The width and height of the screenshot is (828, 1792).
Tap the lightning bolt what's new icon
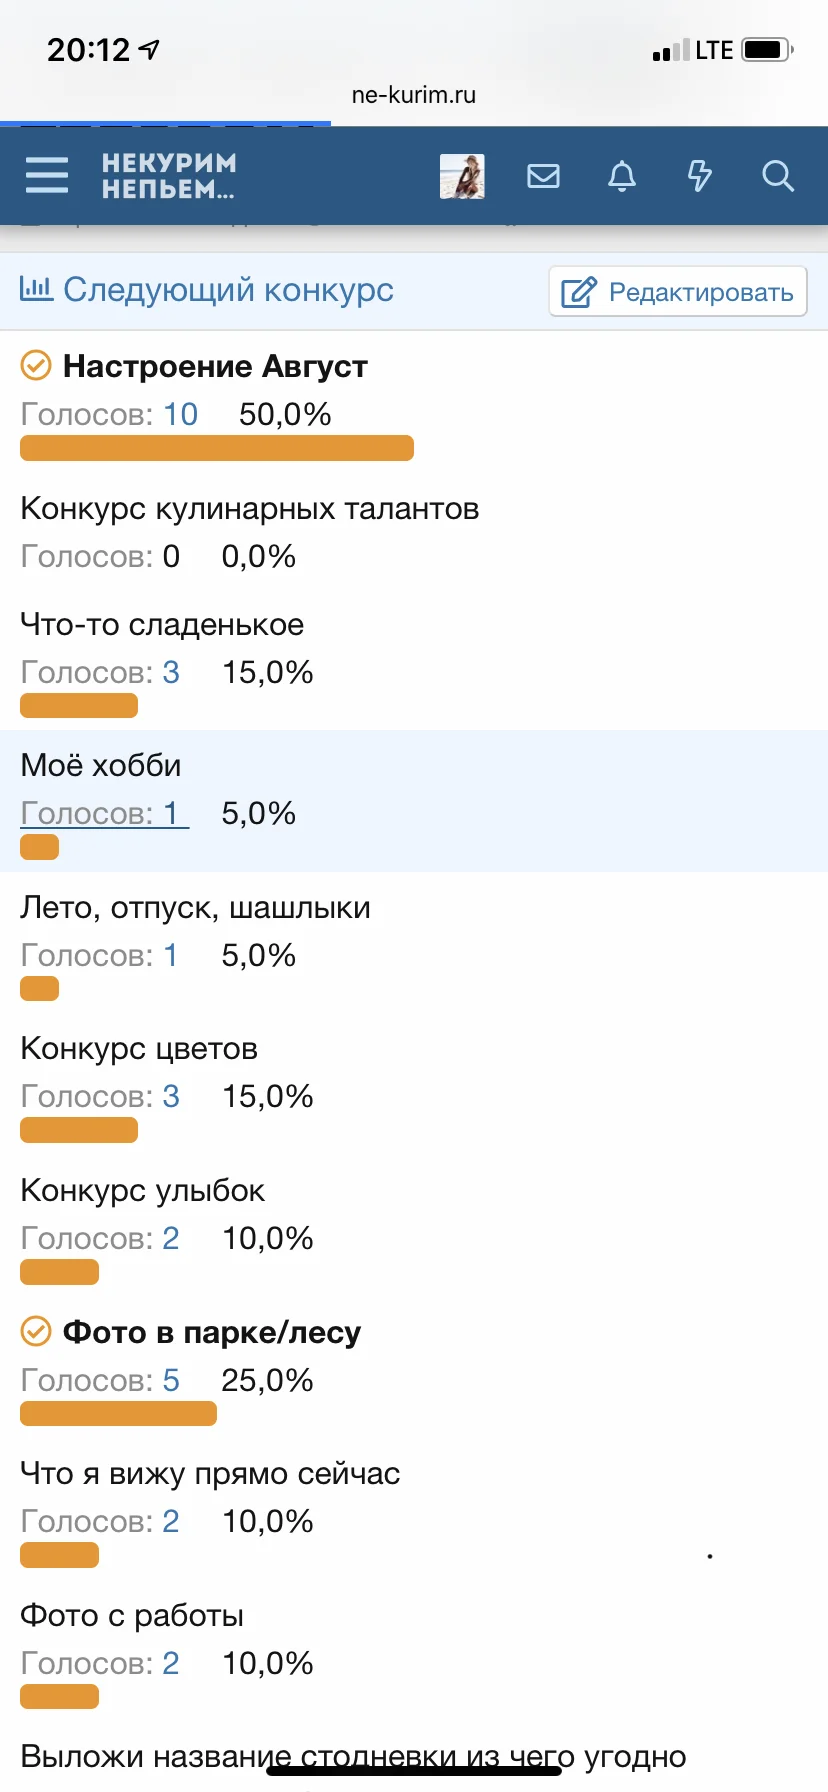[699, 176]
